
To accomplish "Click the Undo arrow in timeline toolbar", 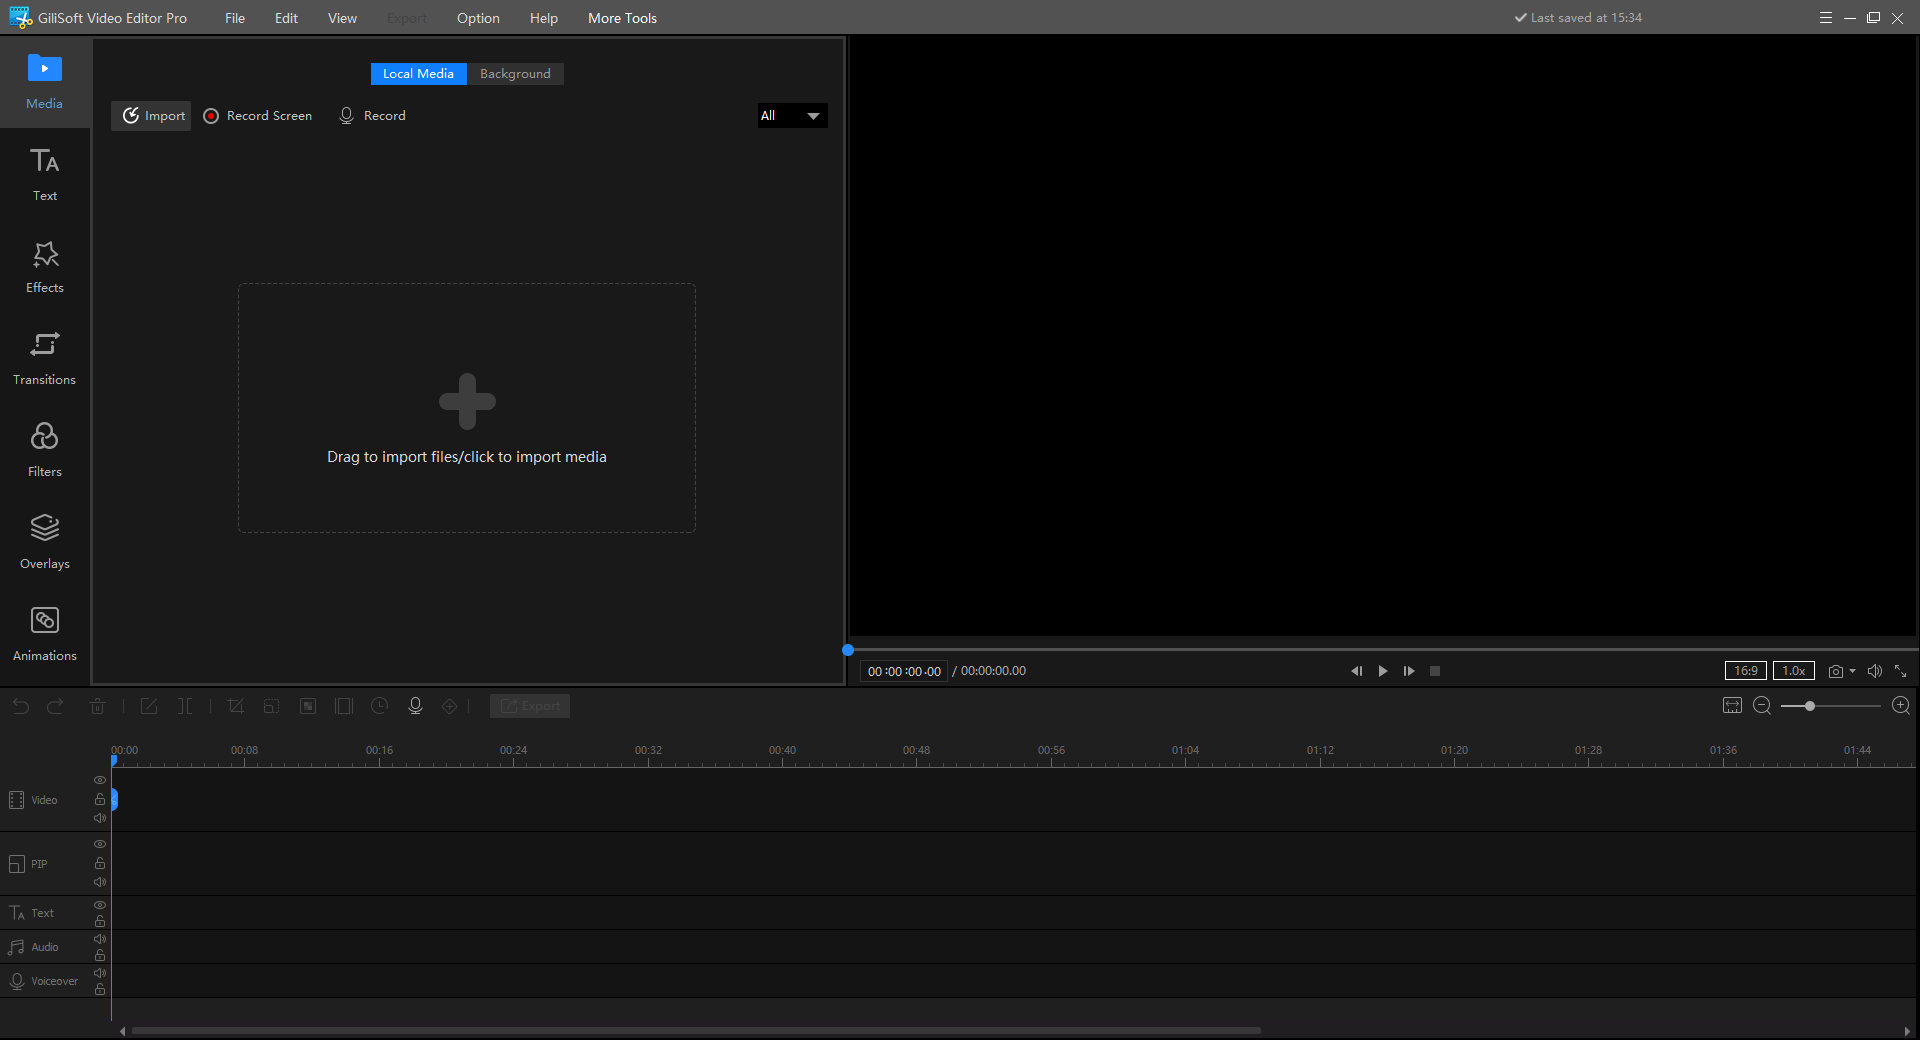I will coord(21,706).
